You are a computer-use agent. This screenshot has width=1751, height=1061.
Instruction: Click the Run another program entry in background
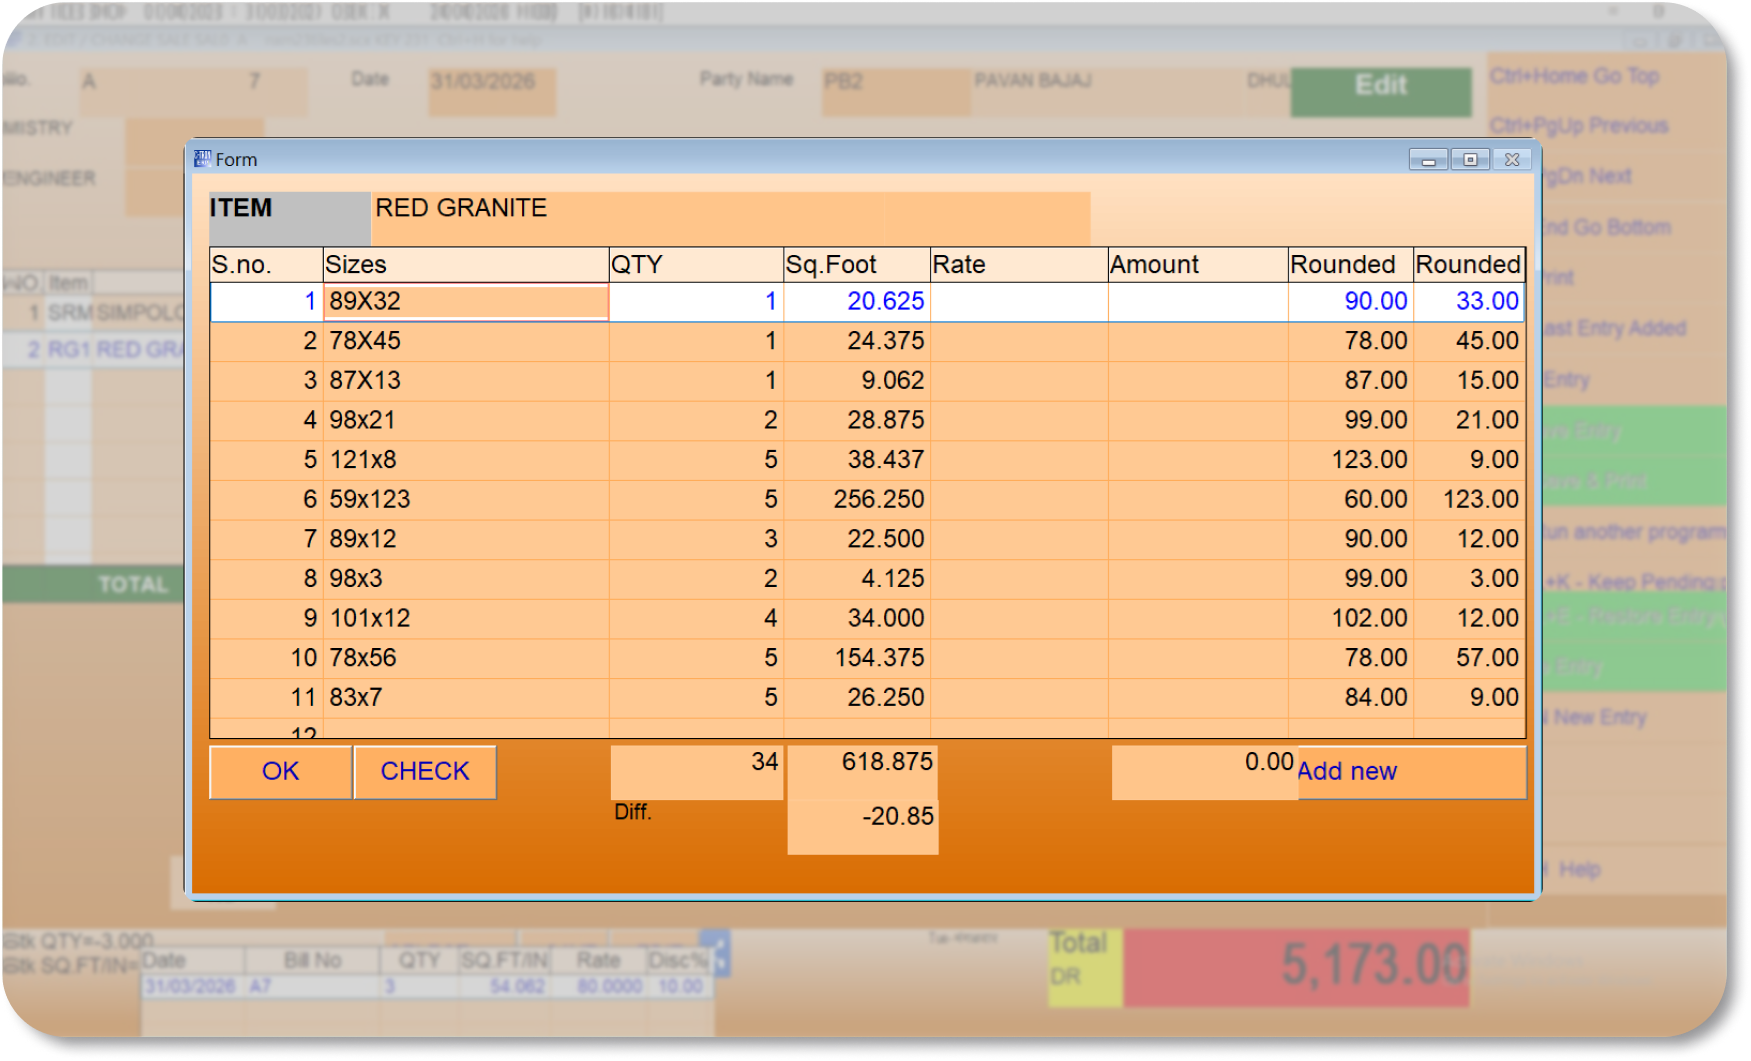pos(1636,531)
